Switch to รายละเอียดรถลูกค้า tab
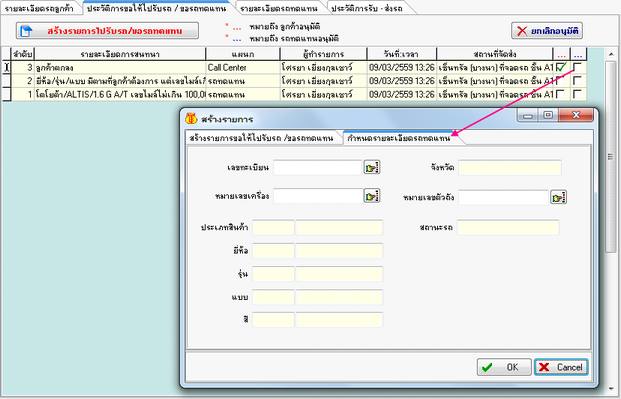The height and width of the screenshot is (399, 621). click(x=39, y=8)
